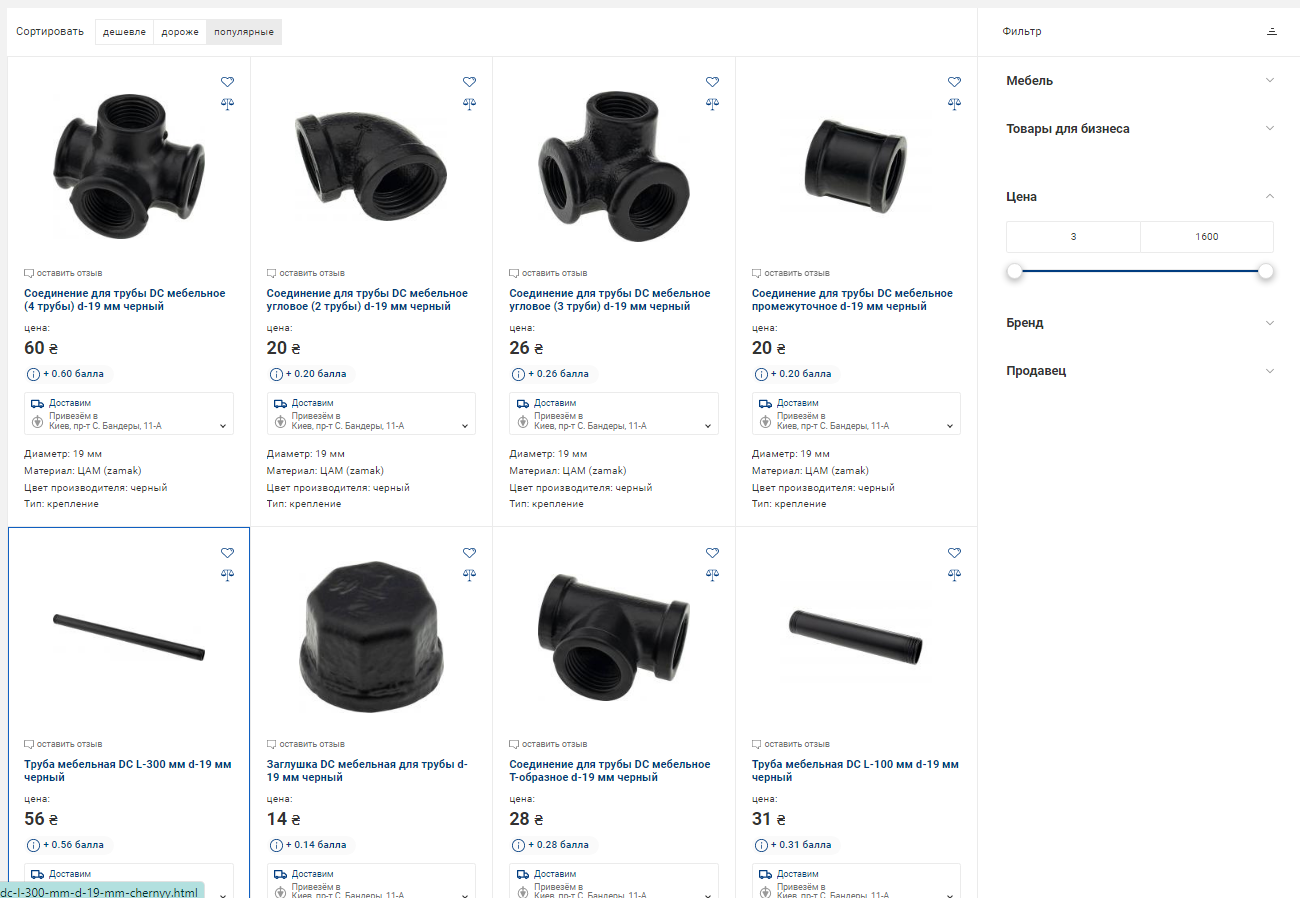Grab the minimum price slider handle

pyautogui.click(x=1015, y=271)
